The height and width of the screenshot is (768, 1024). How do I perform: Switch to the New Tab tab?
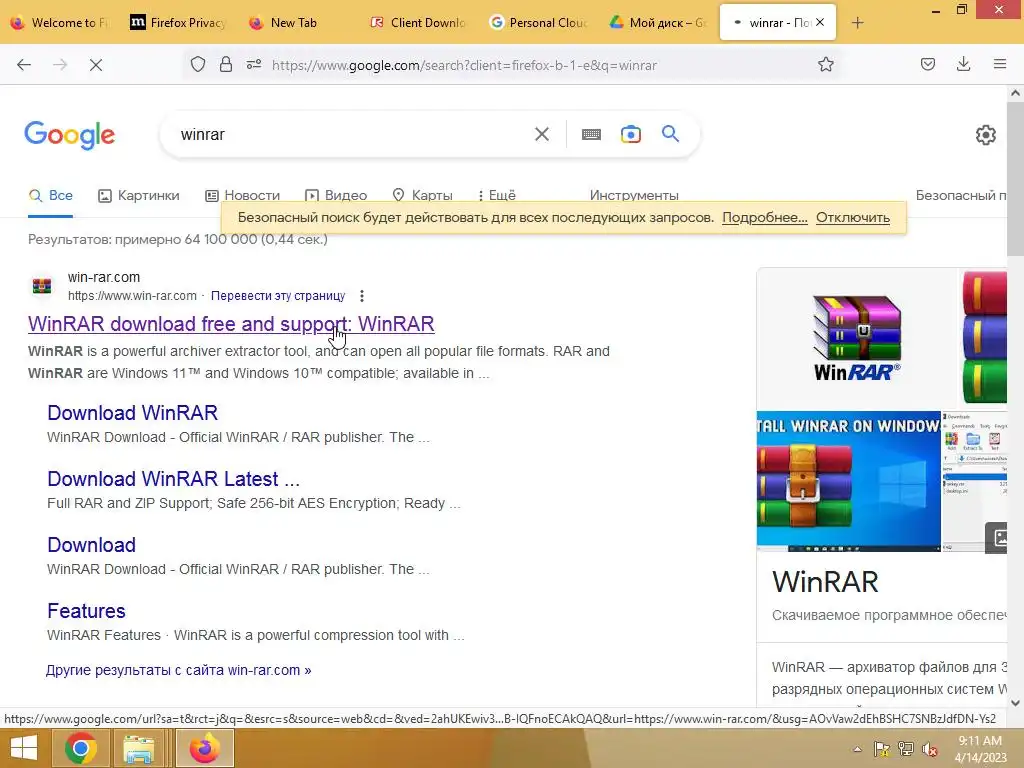pyautogui.click(x=294, y=23)
